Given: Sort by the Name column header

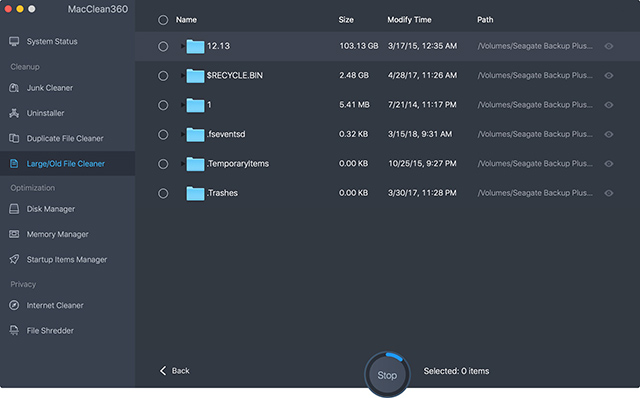Looking at the screenshot, I should [186, 20].
